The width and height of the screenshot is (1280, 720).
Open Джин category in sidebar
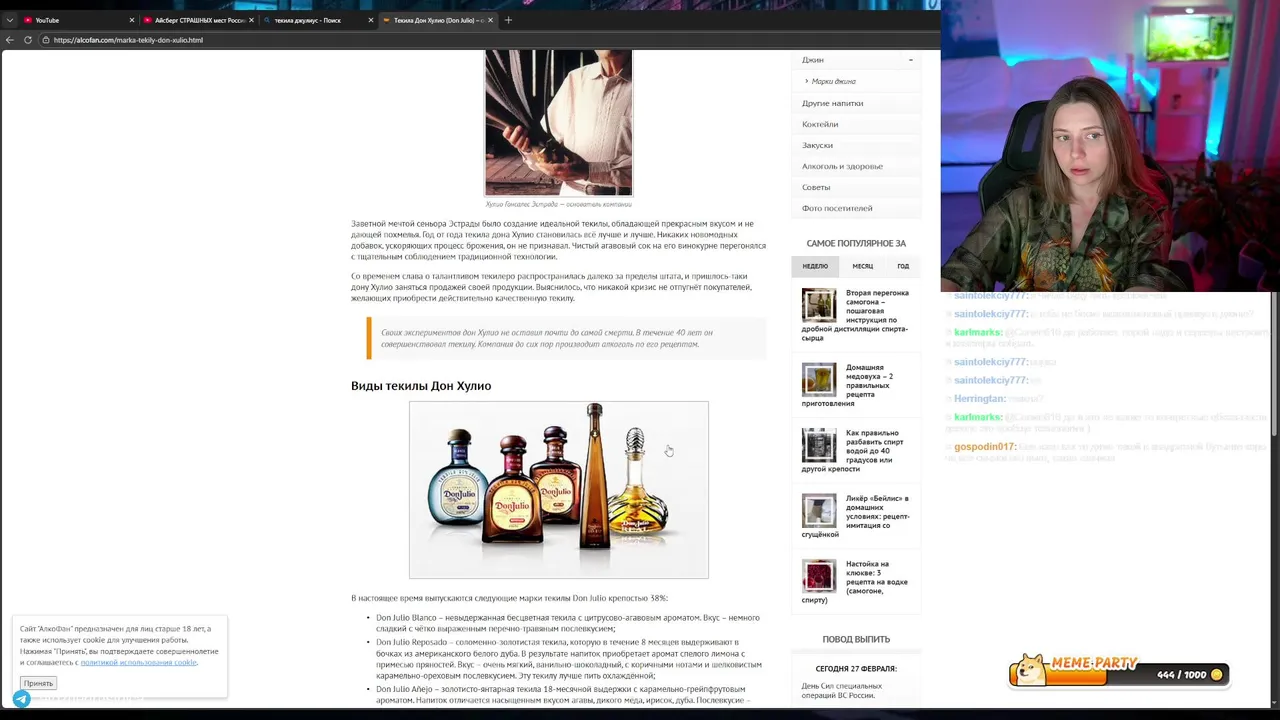(812, 60)
